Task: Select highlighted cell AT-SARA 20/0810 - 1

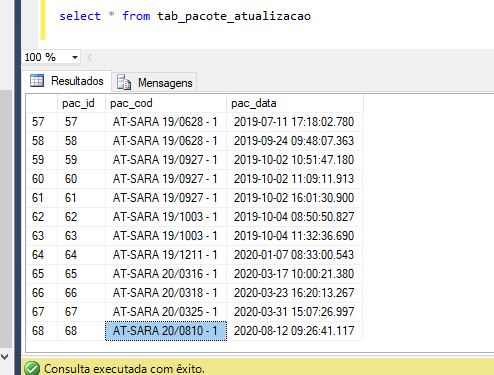Action: [x=166, y=331]
